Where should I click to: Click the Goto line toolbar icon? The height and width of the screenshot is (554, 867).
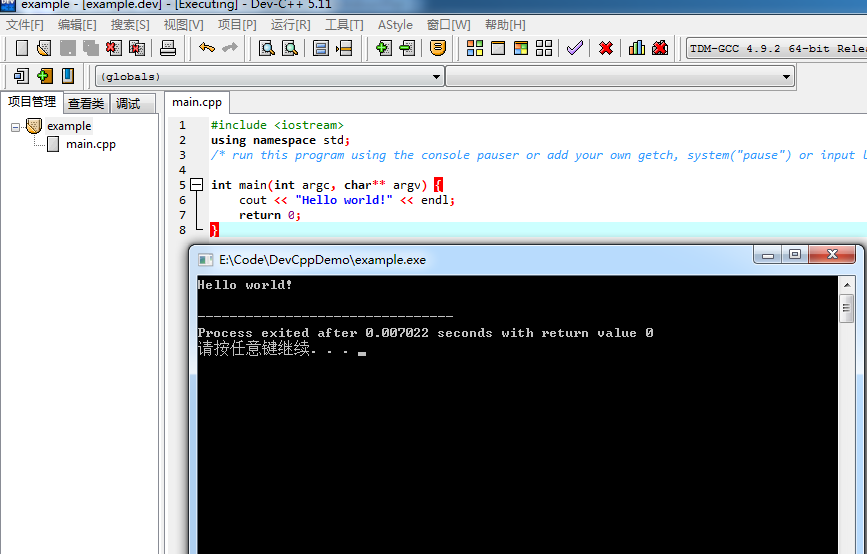344,48
